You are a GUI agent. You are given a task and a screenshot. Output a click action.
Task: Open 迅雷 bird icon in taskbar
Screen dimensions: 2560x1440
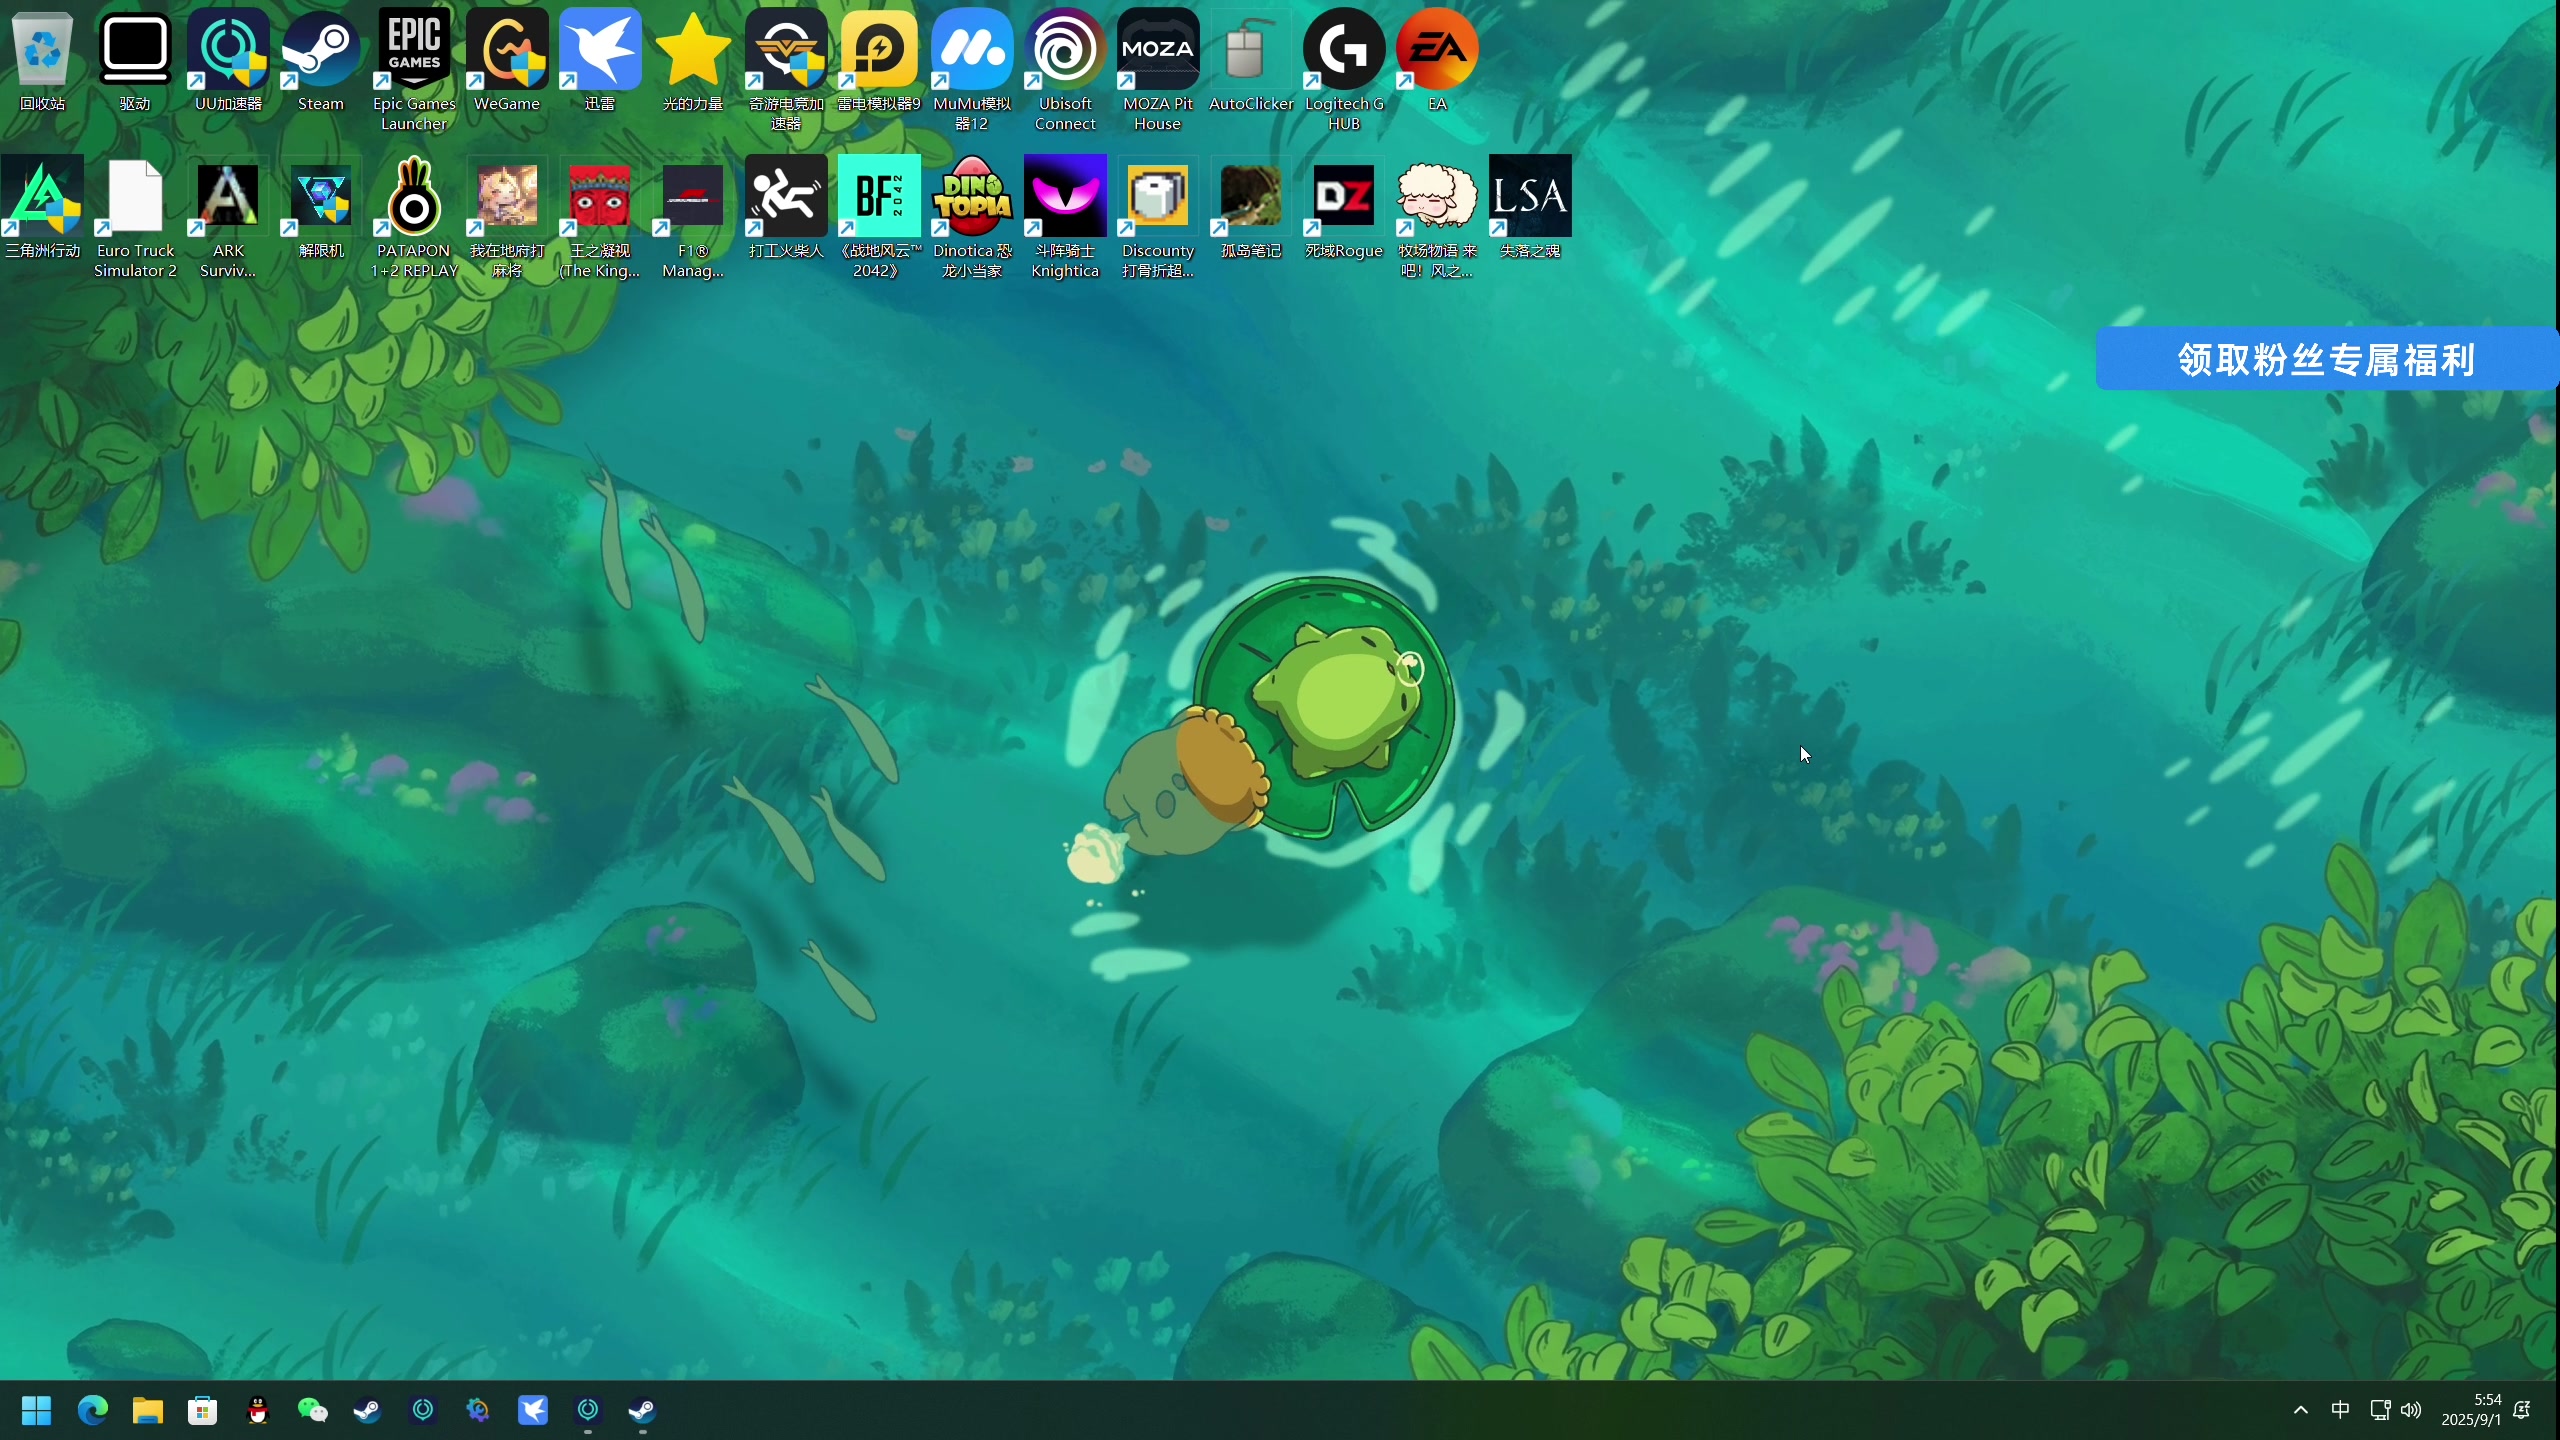pyautogui.click(x=533, y=1411)
